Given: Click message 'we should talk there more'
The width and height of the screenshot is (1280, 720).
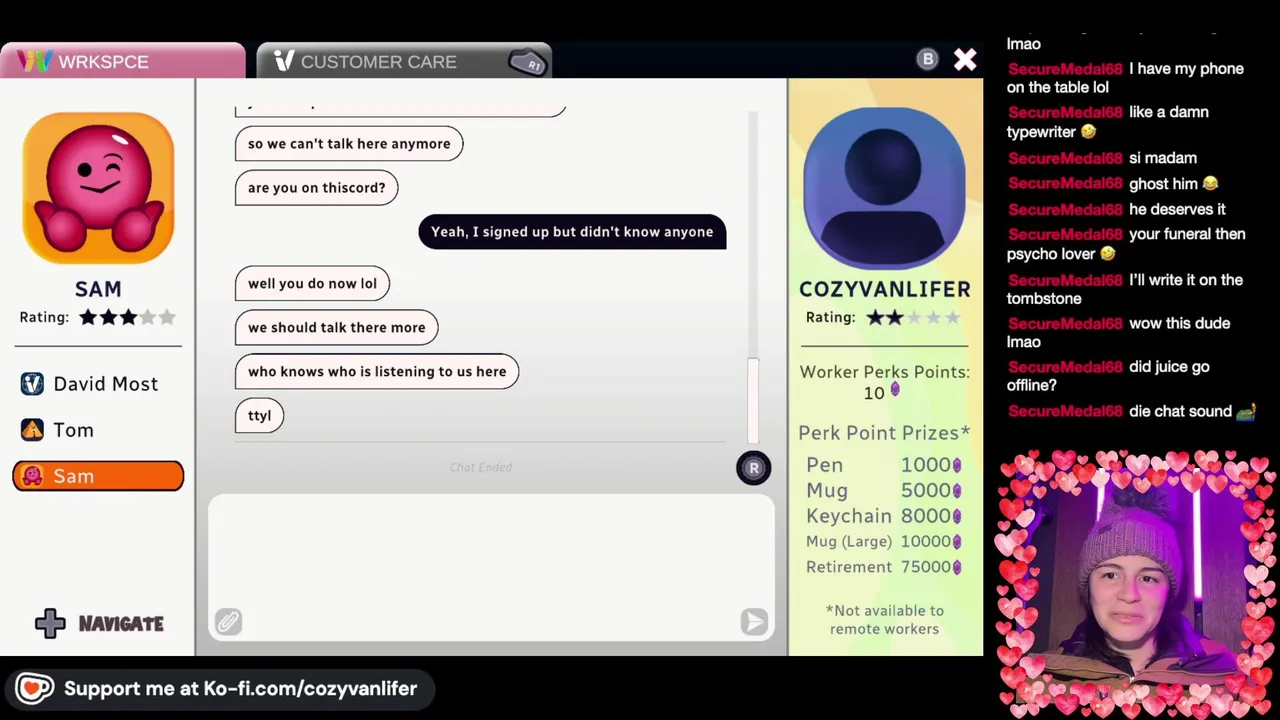Looking at the screenshot, I should tap(336, 328).
